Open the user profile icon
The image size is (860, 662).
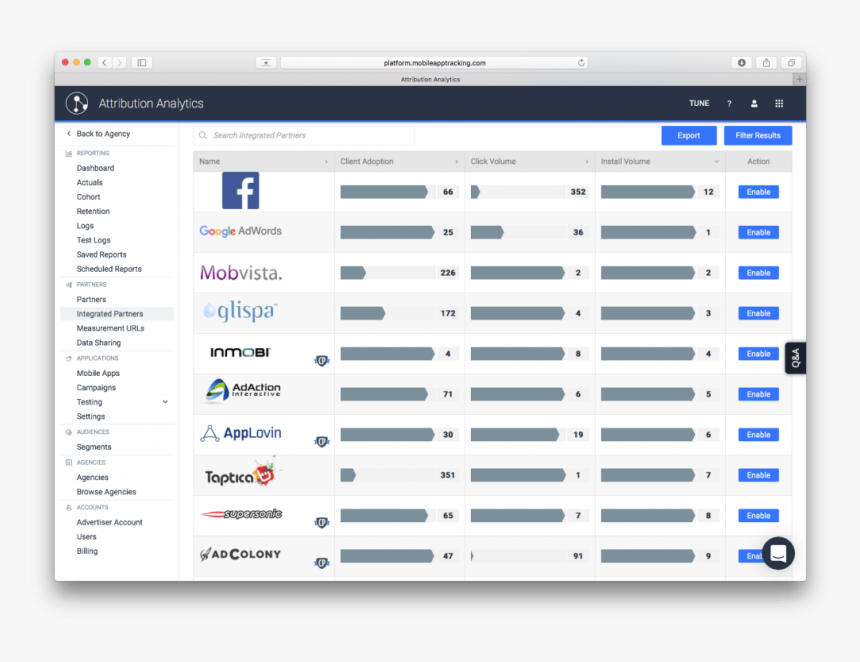(x=754, y=104)
